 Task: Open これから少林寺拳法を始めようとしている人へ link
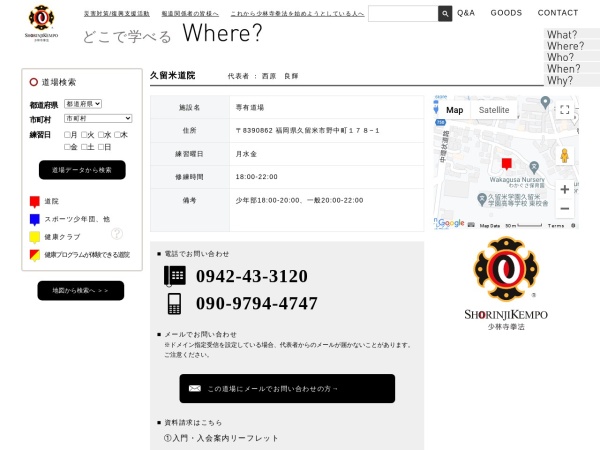click(x=297, y=14)
